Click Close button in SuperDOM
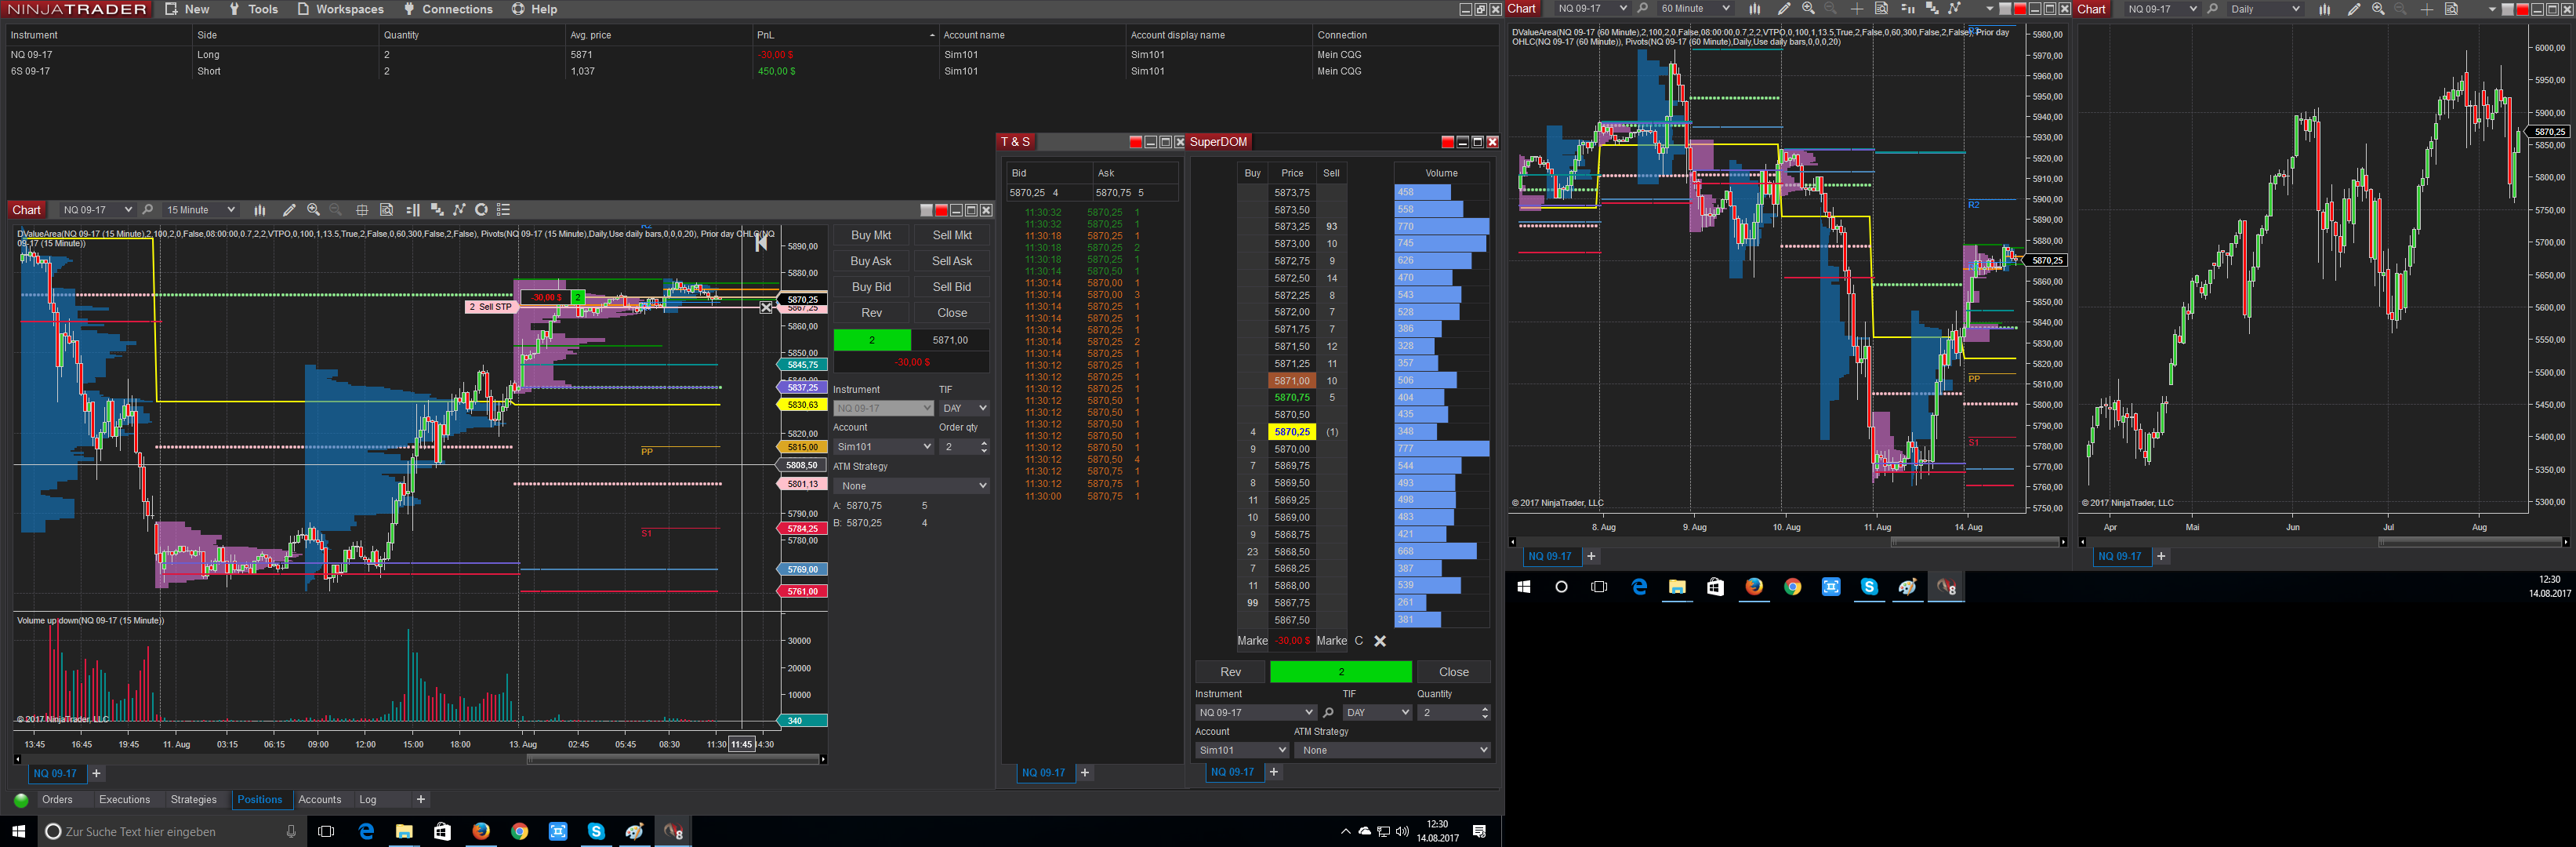The height and width of the screenshot is (847, 2576). (x=1454, y=672)
